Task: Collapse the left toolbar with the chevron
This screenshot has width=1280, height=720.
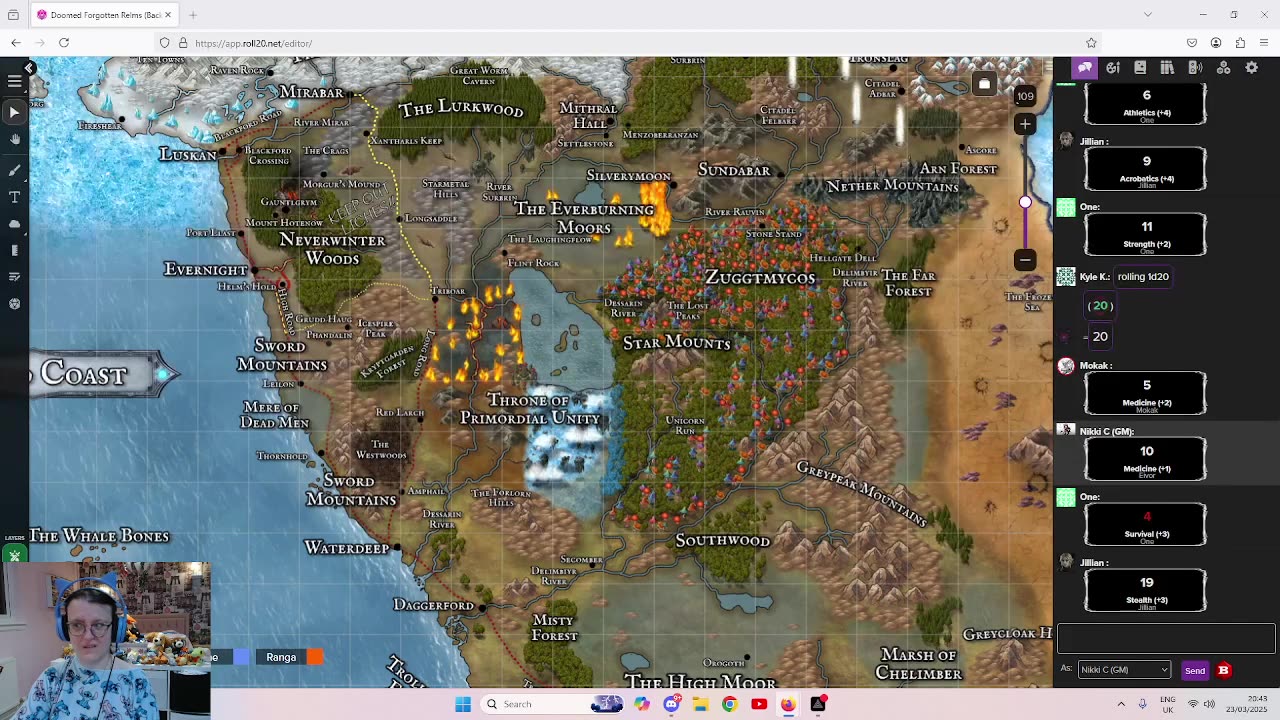Action: (x=29, y=67)
